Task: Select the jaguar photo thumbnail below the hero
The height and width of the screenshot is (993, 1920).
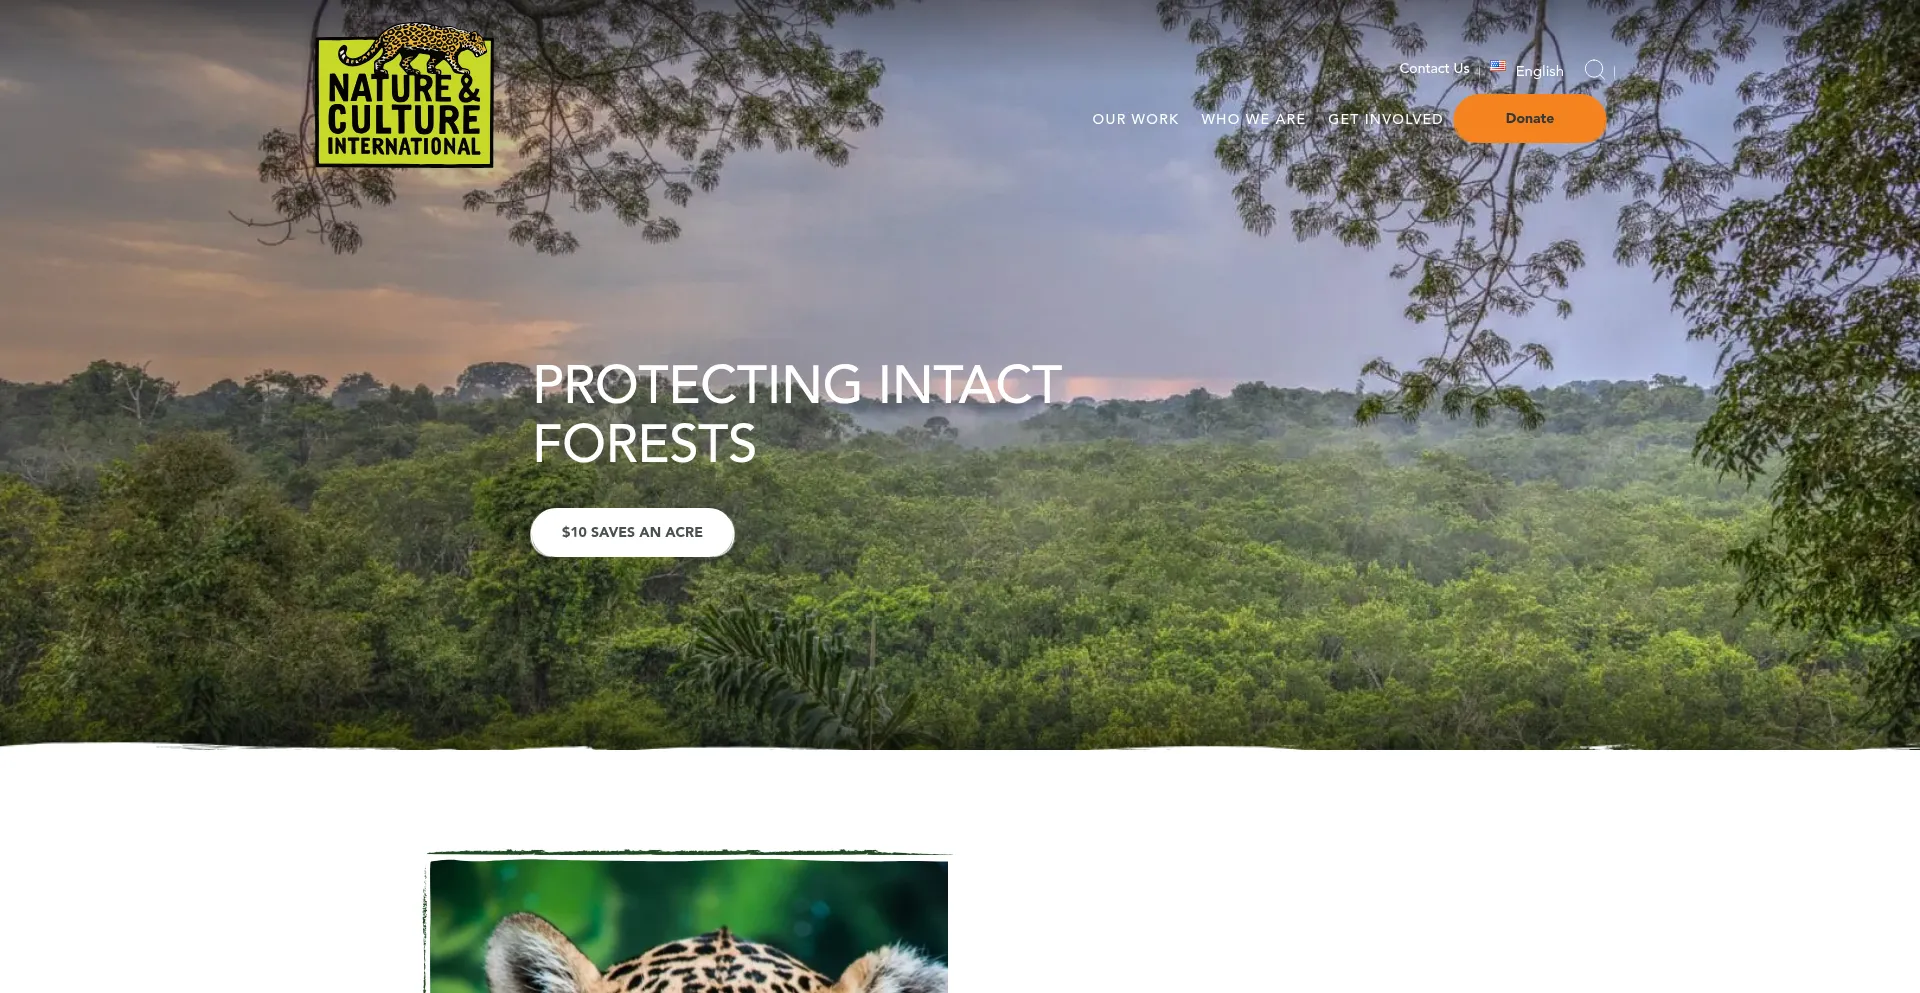Action: coord(689,925)
